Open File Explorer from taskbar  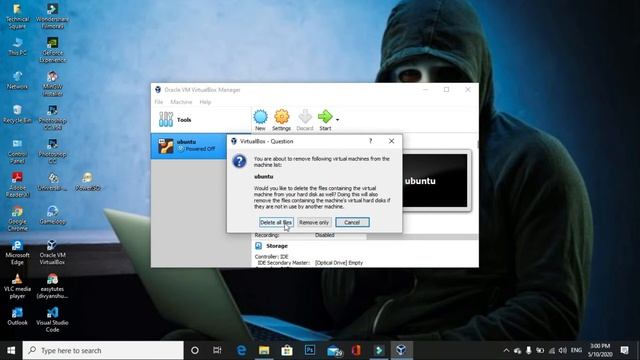(264, 350)
